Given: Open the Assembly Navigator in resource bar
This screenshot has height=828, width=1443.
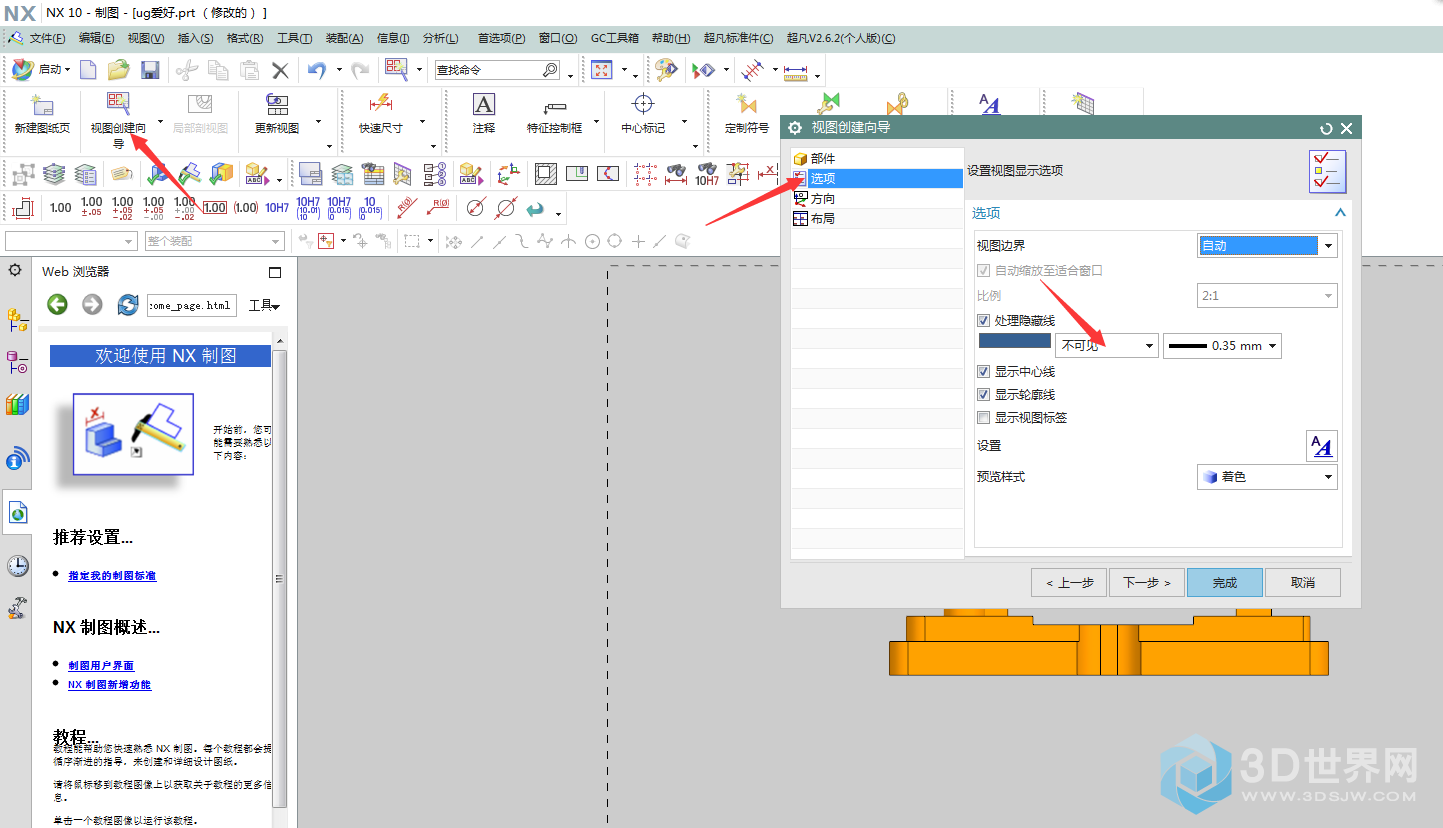Looking at the screenshot, I should coord(17,320).
